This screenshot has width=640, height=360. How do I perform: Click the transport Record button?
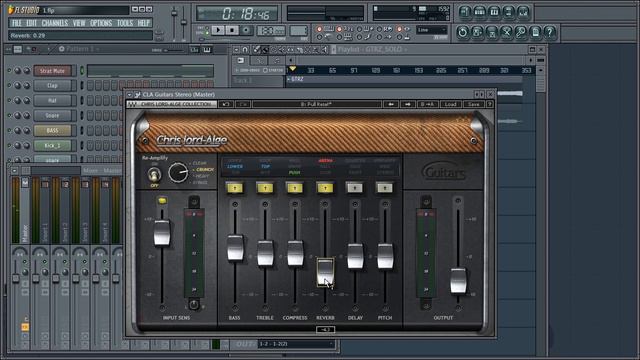pos(246,30)
